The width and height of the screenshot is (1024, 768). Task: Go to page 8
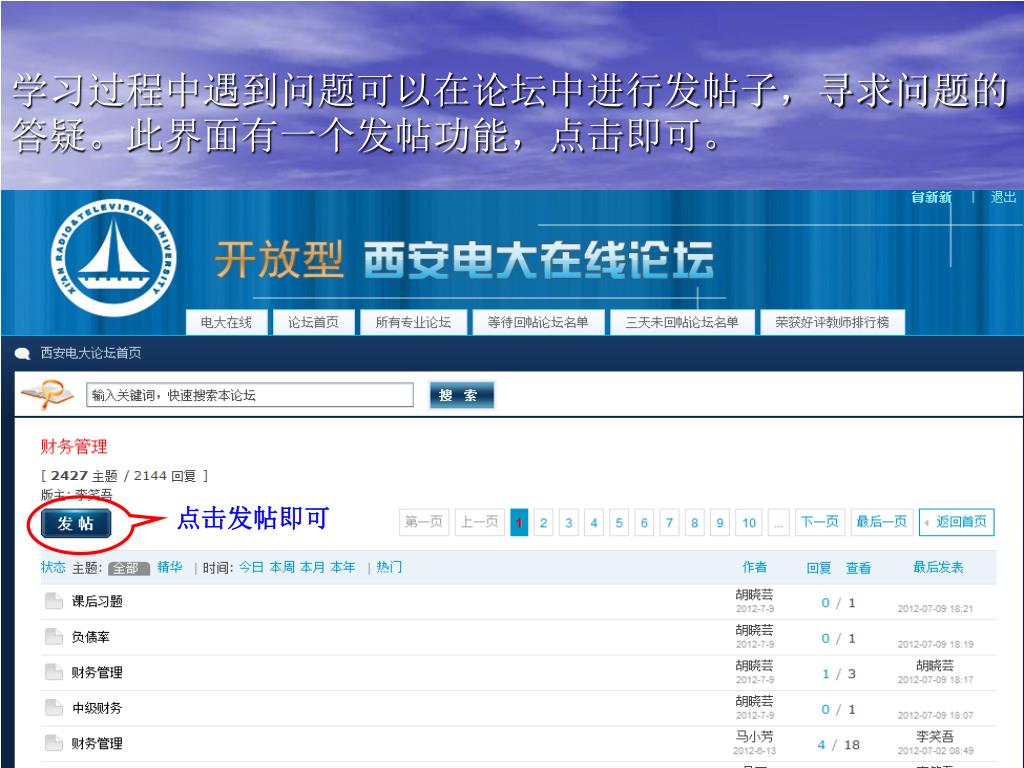[695, 522]
